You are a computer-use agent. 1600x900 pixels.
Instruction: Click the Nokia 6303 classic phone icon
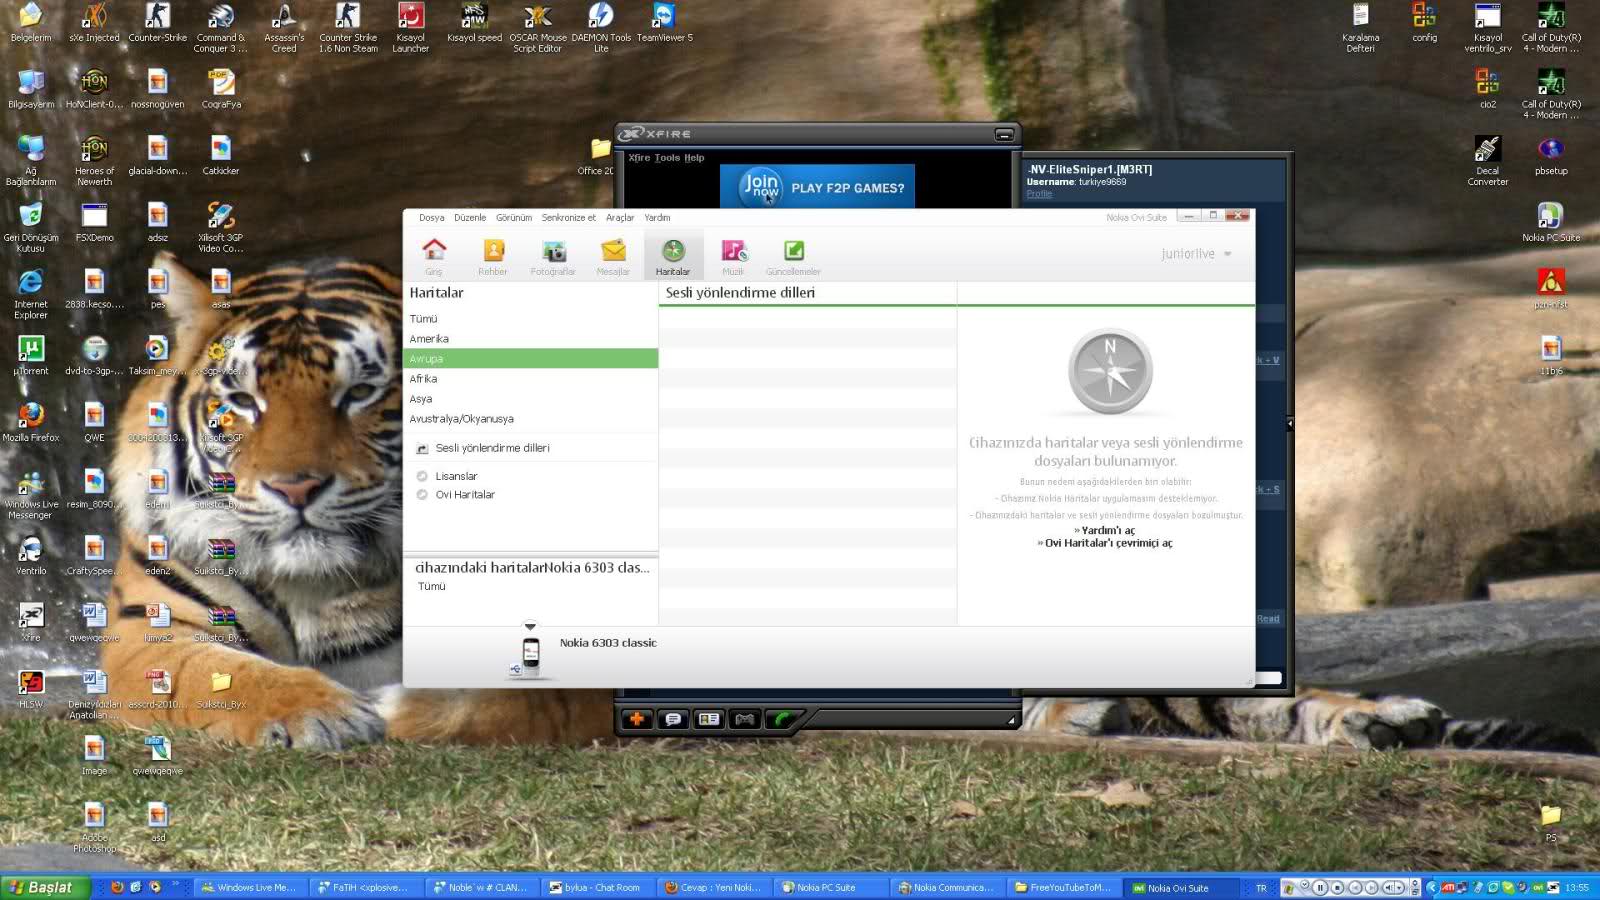tap(530, 656)
